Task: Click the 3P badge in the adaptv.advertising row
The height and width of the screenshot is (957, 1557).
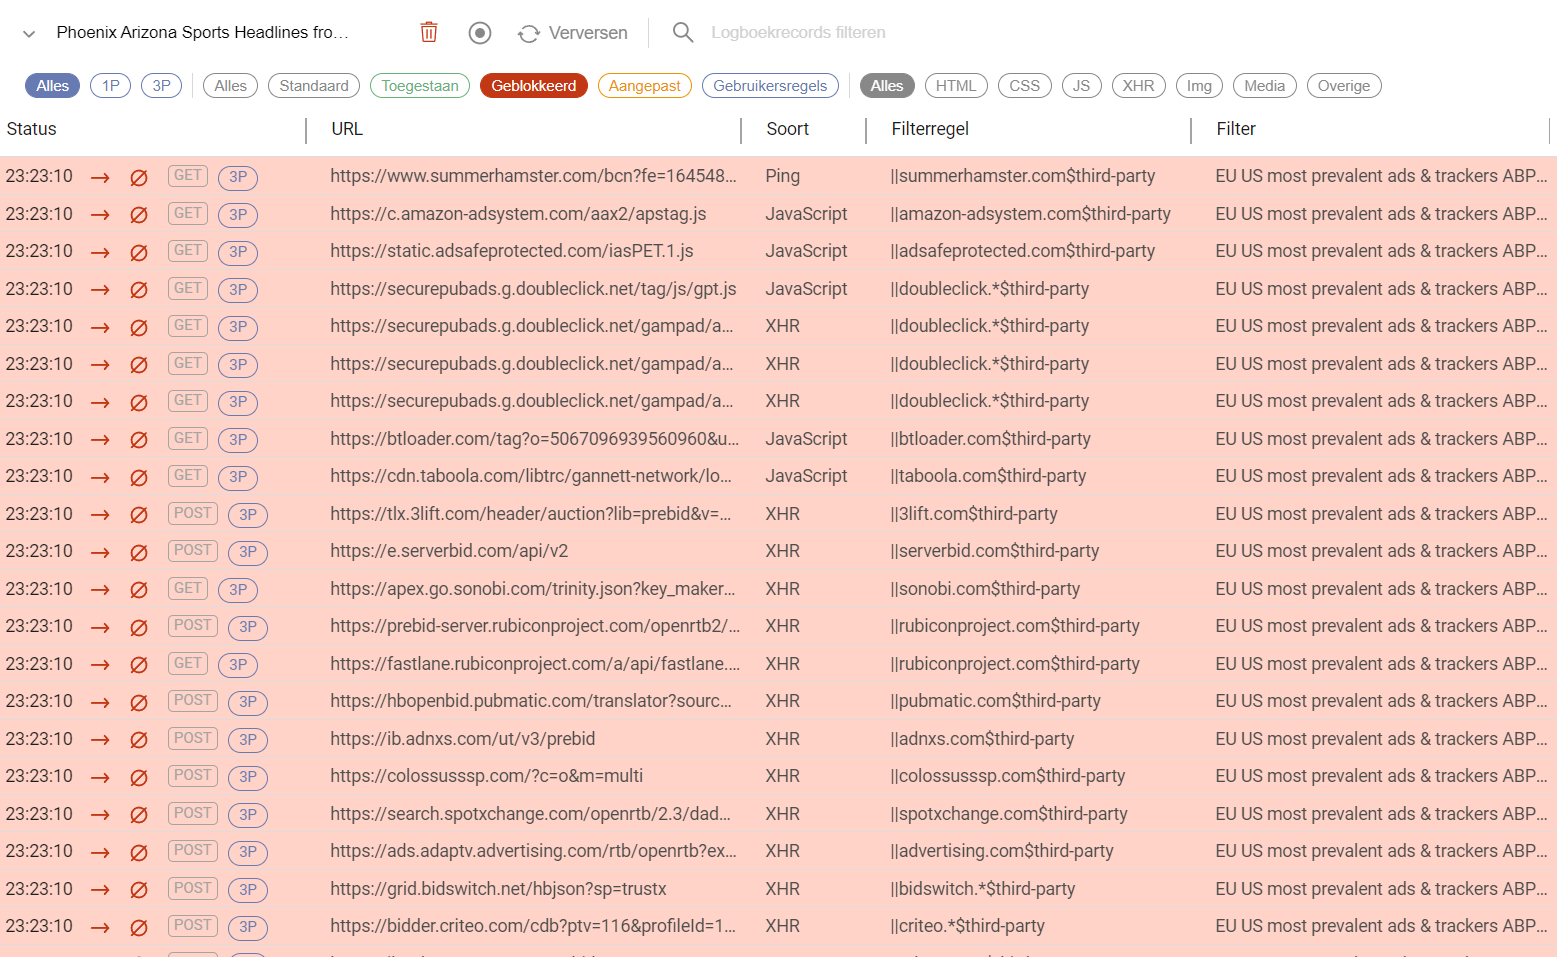Action: click(x=248, y=852)
